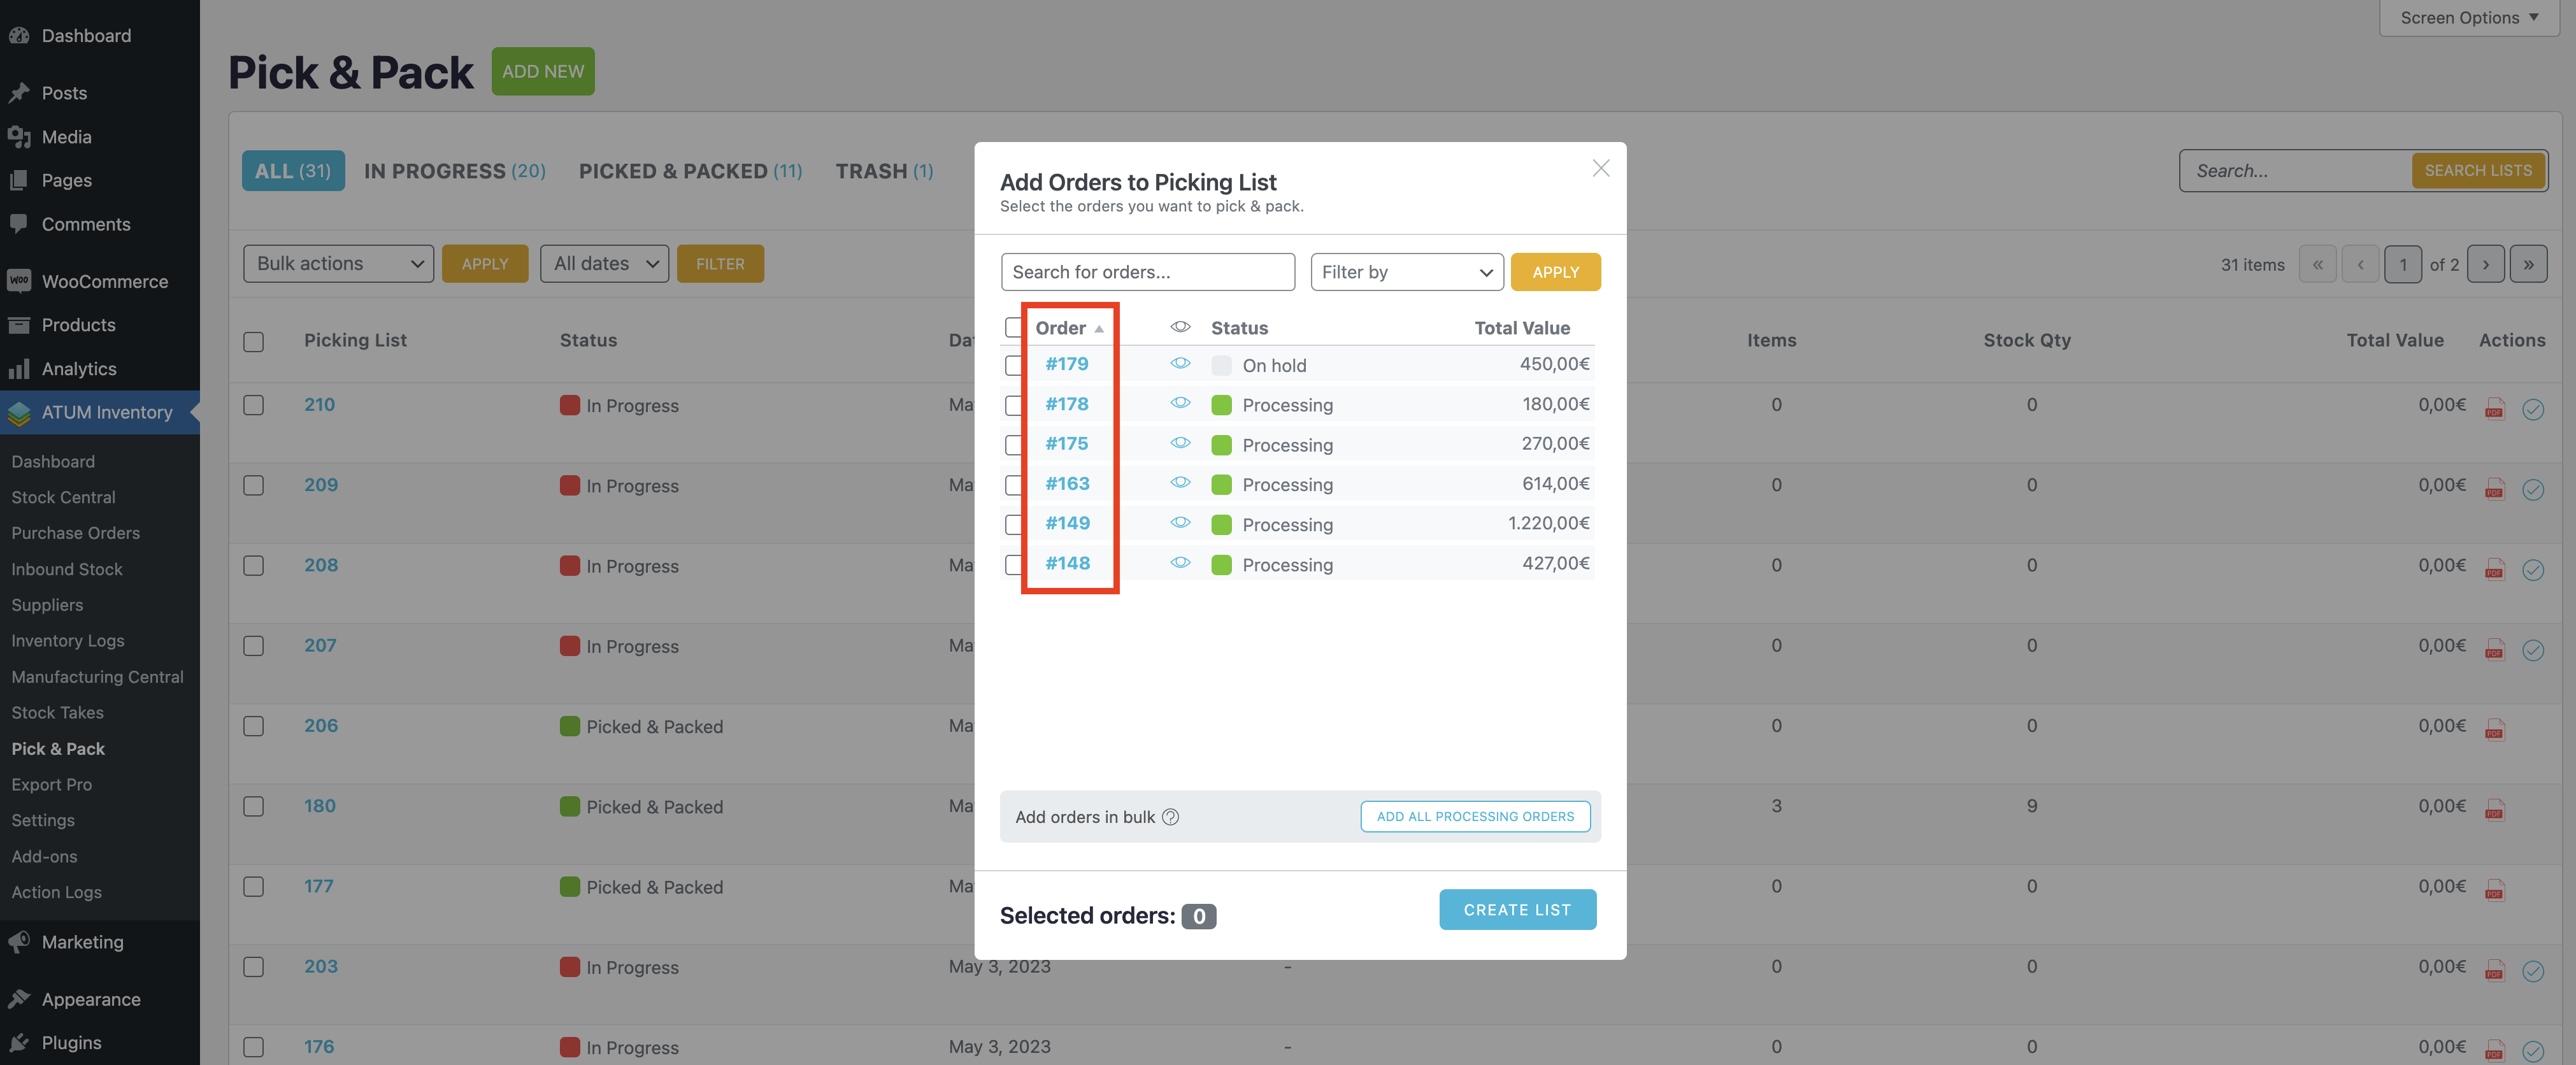
Task: Click the Search for orders input field
Action: pyautogui.click(x=1148, y=272)
